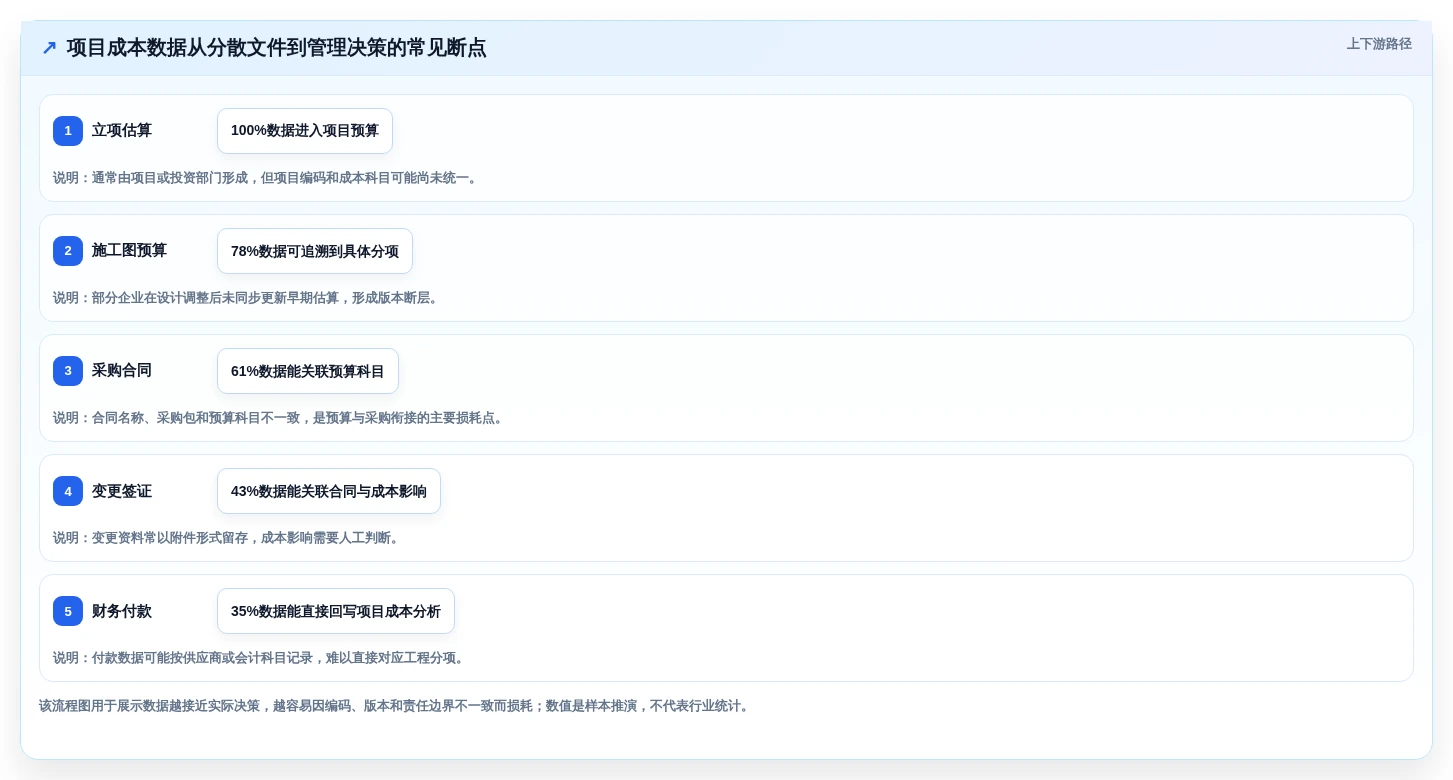The width and height of the screenshot is (1453, 780).
Task: Click the 35%数据能直接回写项目成本分析 chip
Action: (x=336, y=611)
